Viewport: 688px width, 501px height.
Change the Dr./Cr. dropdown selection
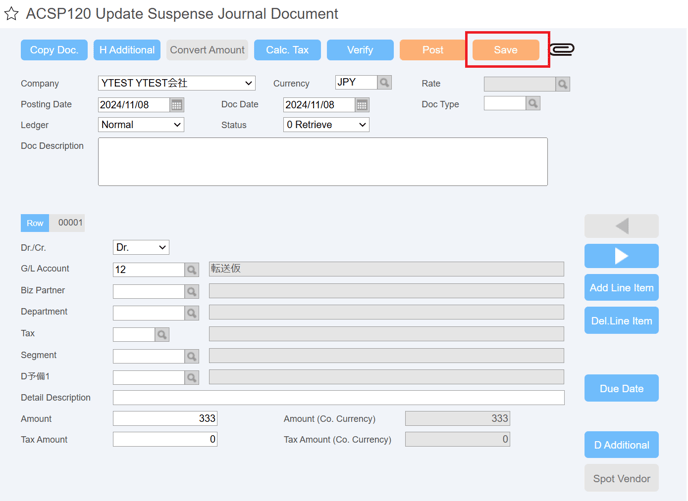click(141, 247)
